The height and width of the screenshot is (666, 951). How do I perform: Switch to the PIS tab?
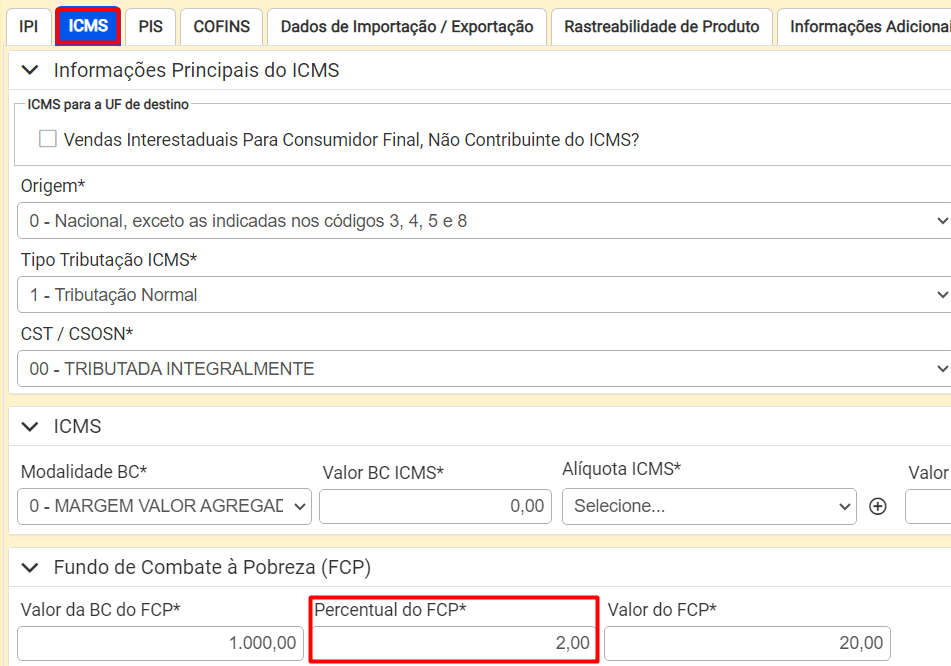pyautogui.click(x=151, y=27)
